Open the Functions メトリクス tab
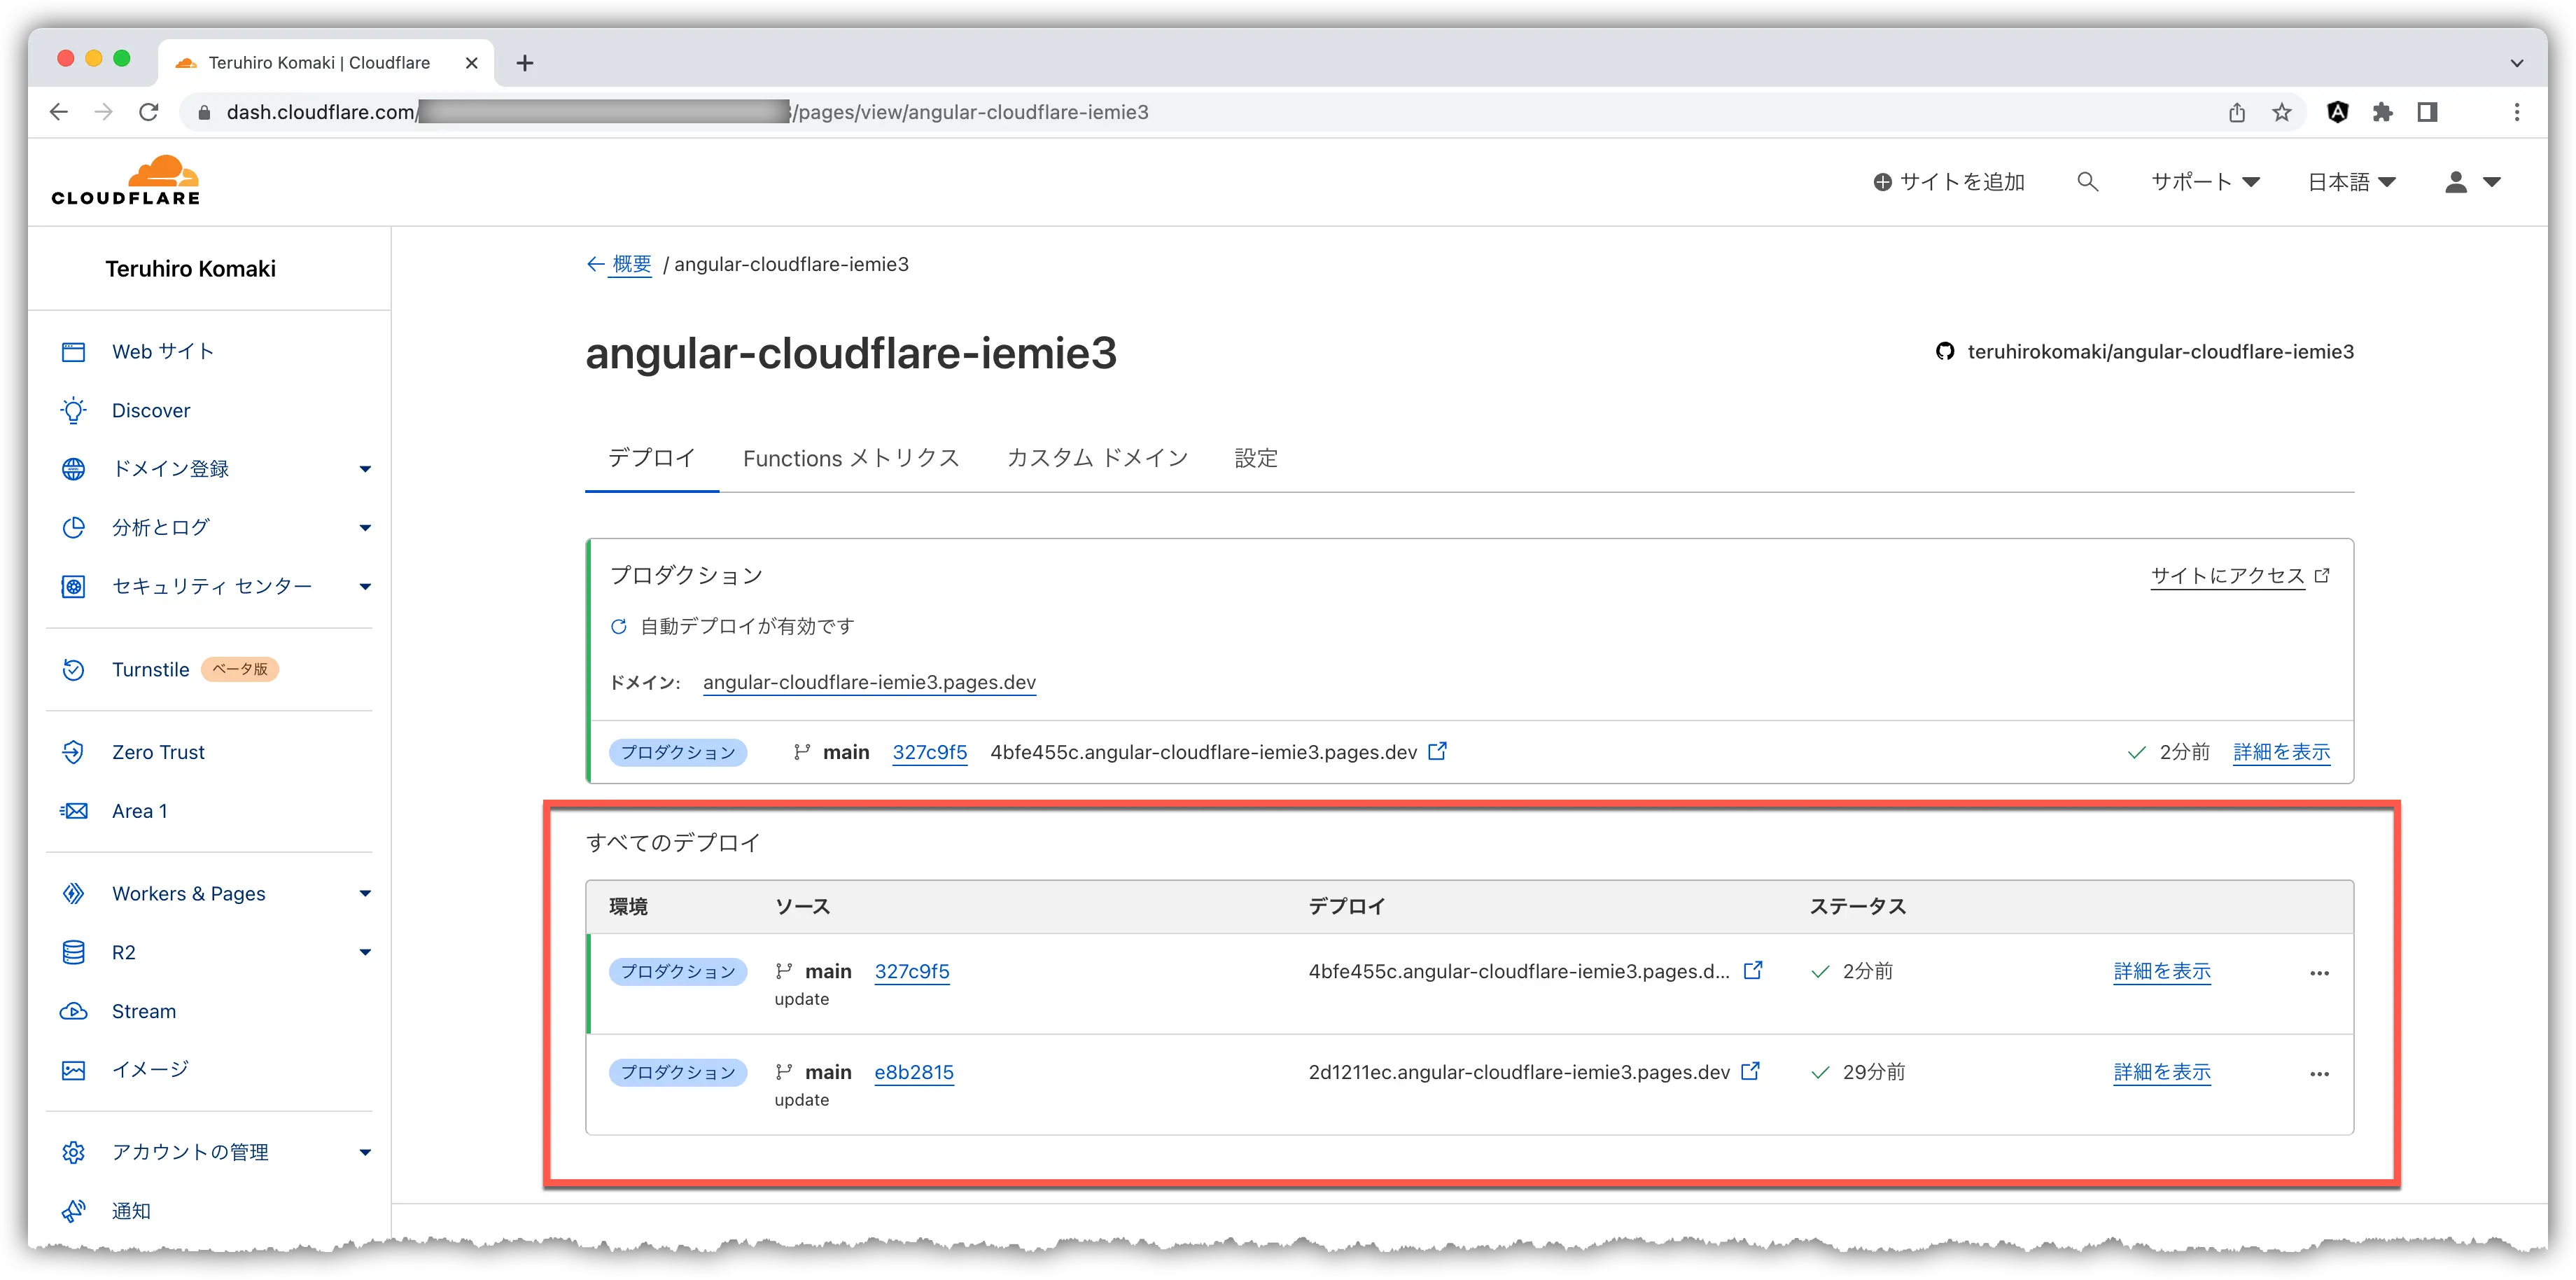The height and width of the screenshot is (1280, 2576). [851, 458]
